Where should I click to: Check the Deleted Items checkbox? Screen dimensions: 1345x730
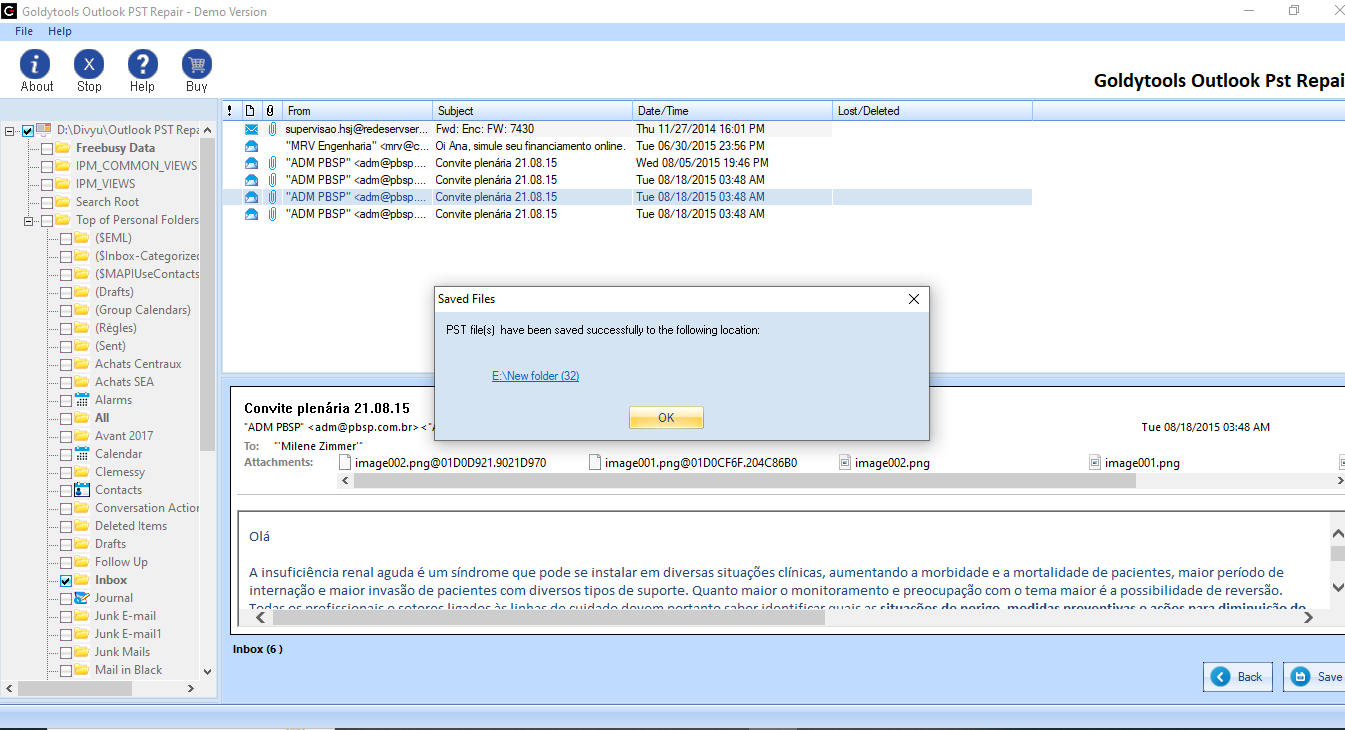66,526
